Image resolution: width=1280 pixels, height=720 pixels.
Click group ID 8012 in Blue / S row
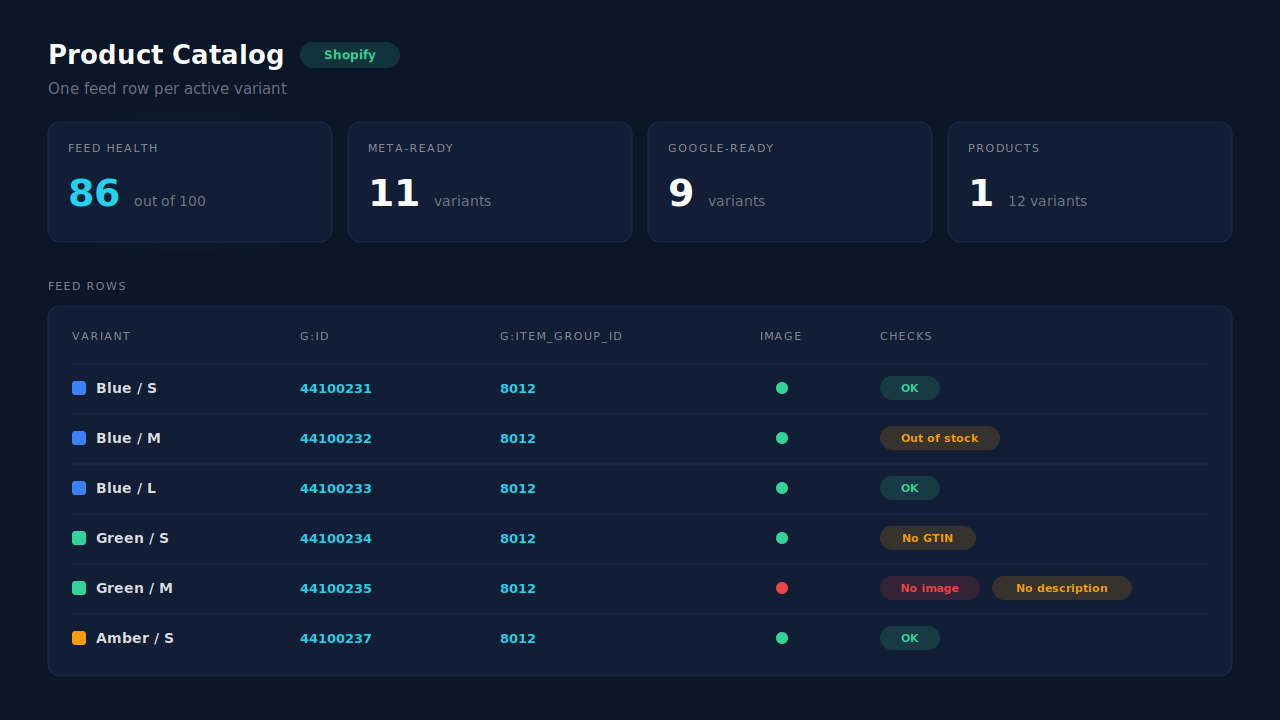pos(518,388)
